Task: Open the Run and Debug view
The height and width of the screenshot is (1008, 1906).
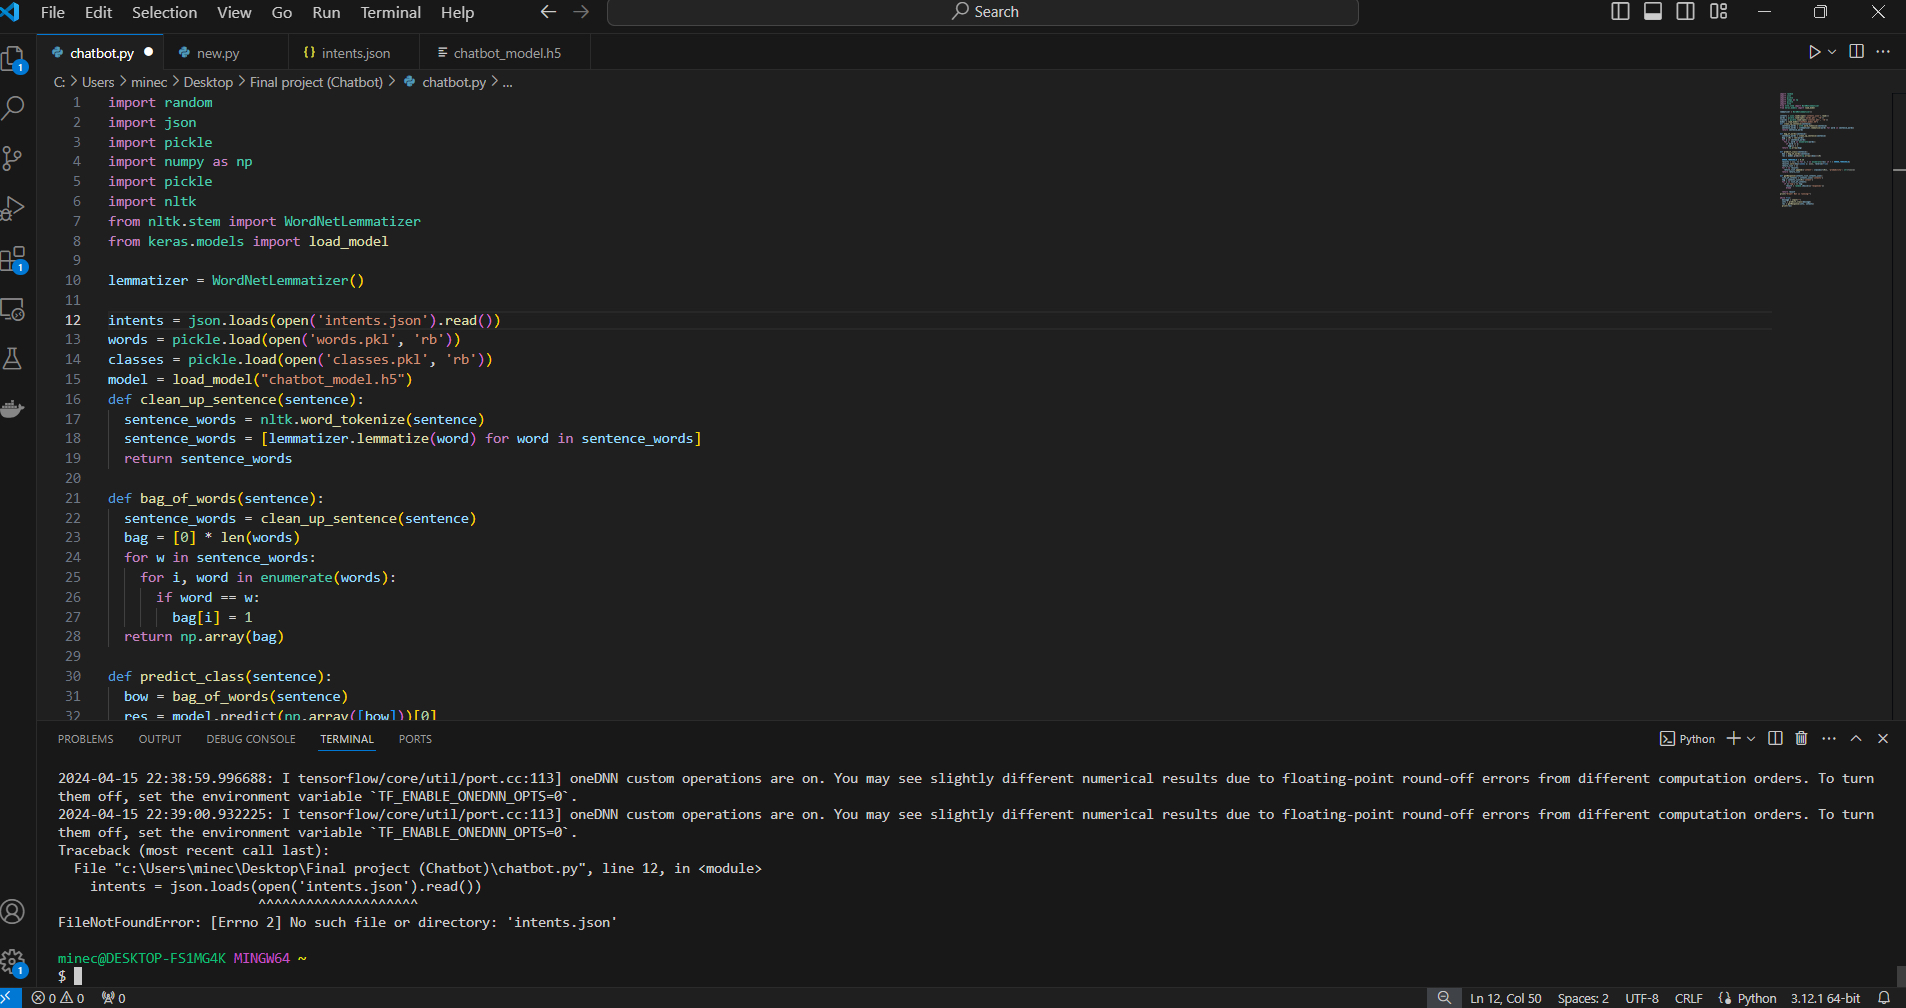Action: [13, 208]
